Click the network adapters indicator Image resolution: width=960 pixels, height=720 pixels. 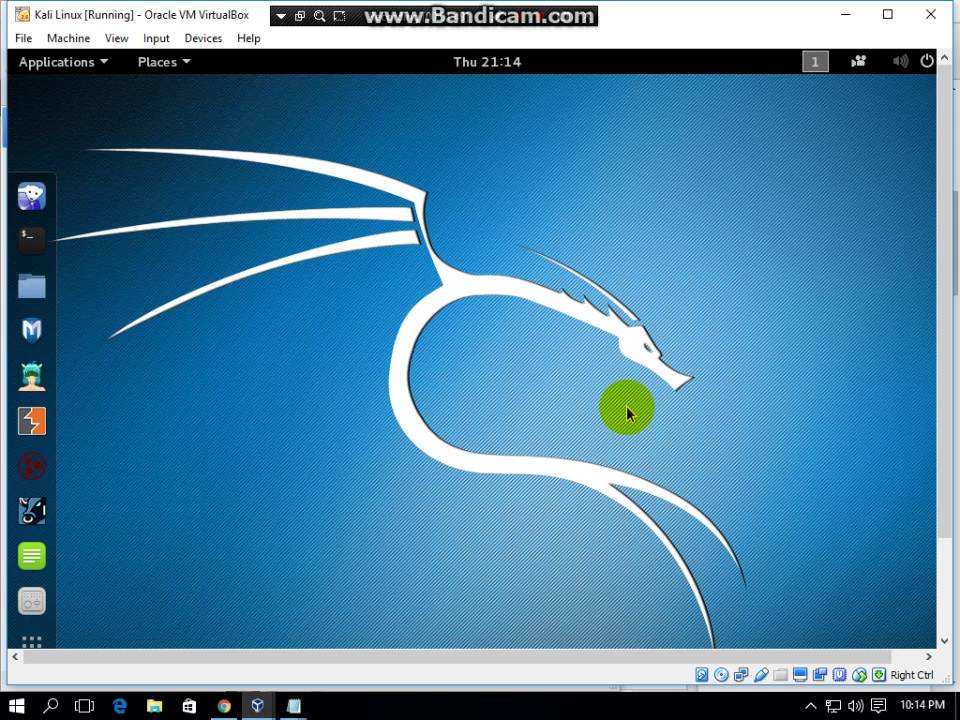741,675
